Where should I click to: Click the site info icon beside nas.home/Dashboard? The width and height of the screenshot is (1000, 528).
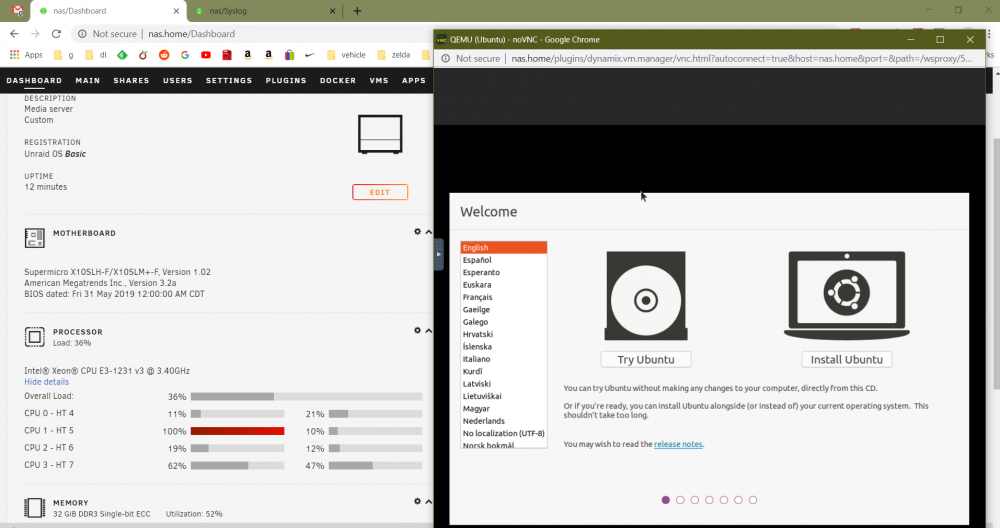click(x=82, y=34)
